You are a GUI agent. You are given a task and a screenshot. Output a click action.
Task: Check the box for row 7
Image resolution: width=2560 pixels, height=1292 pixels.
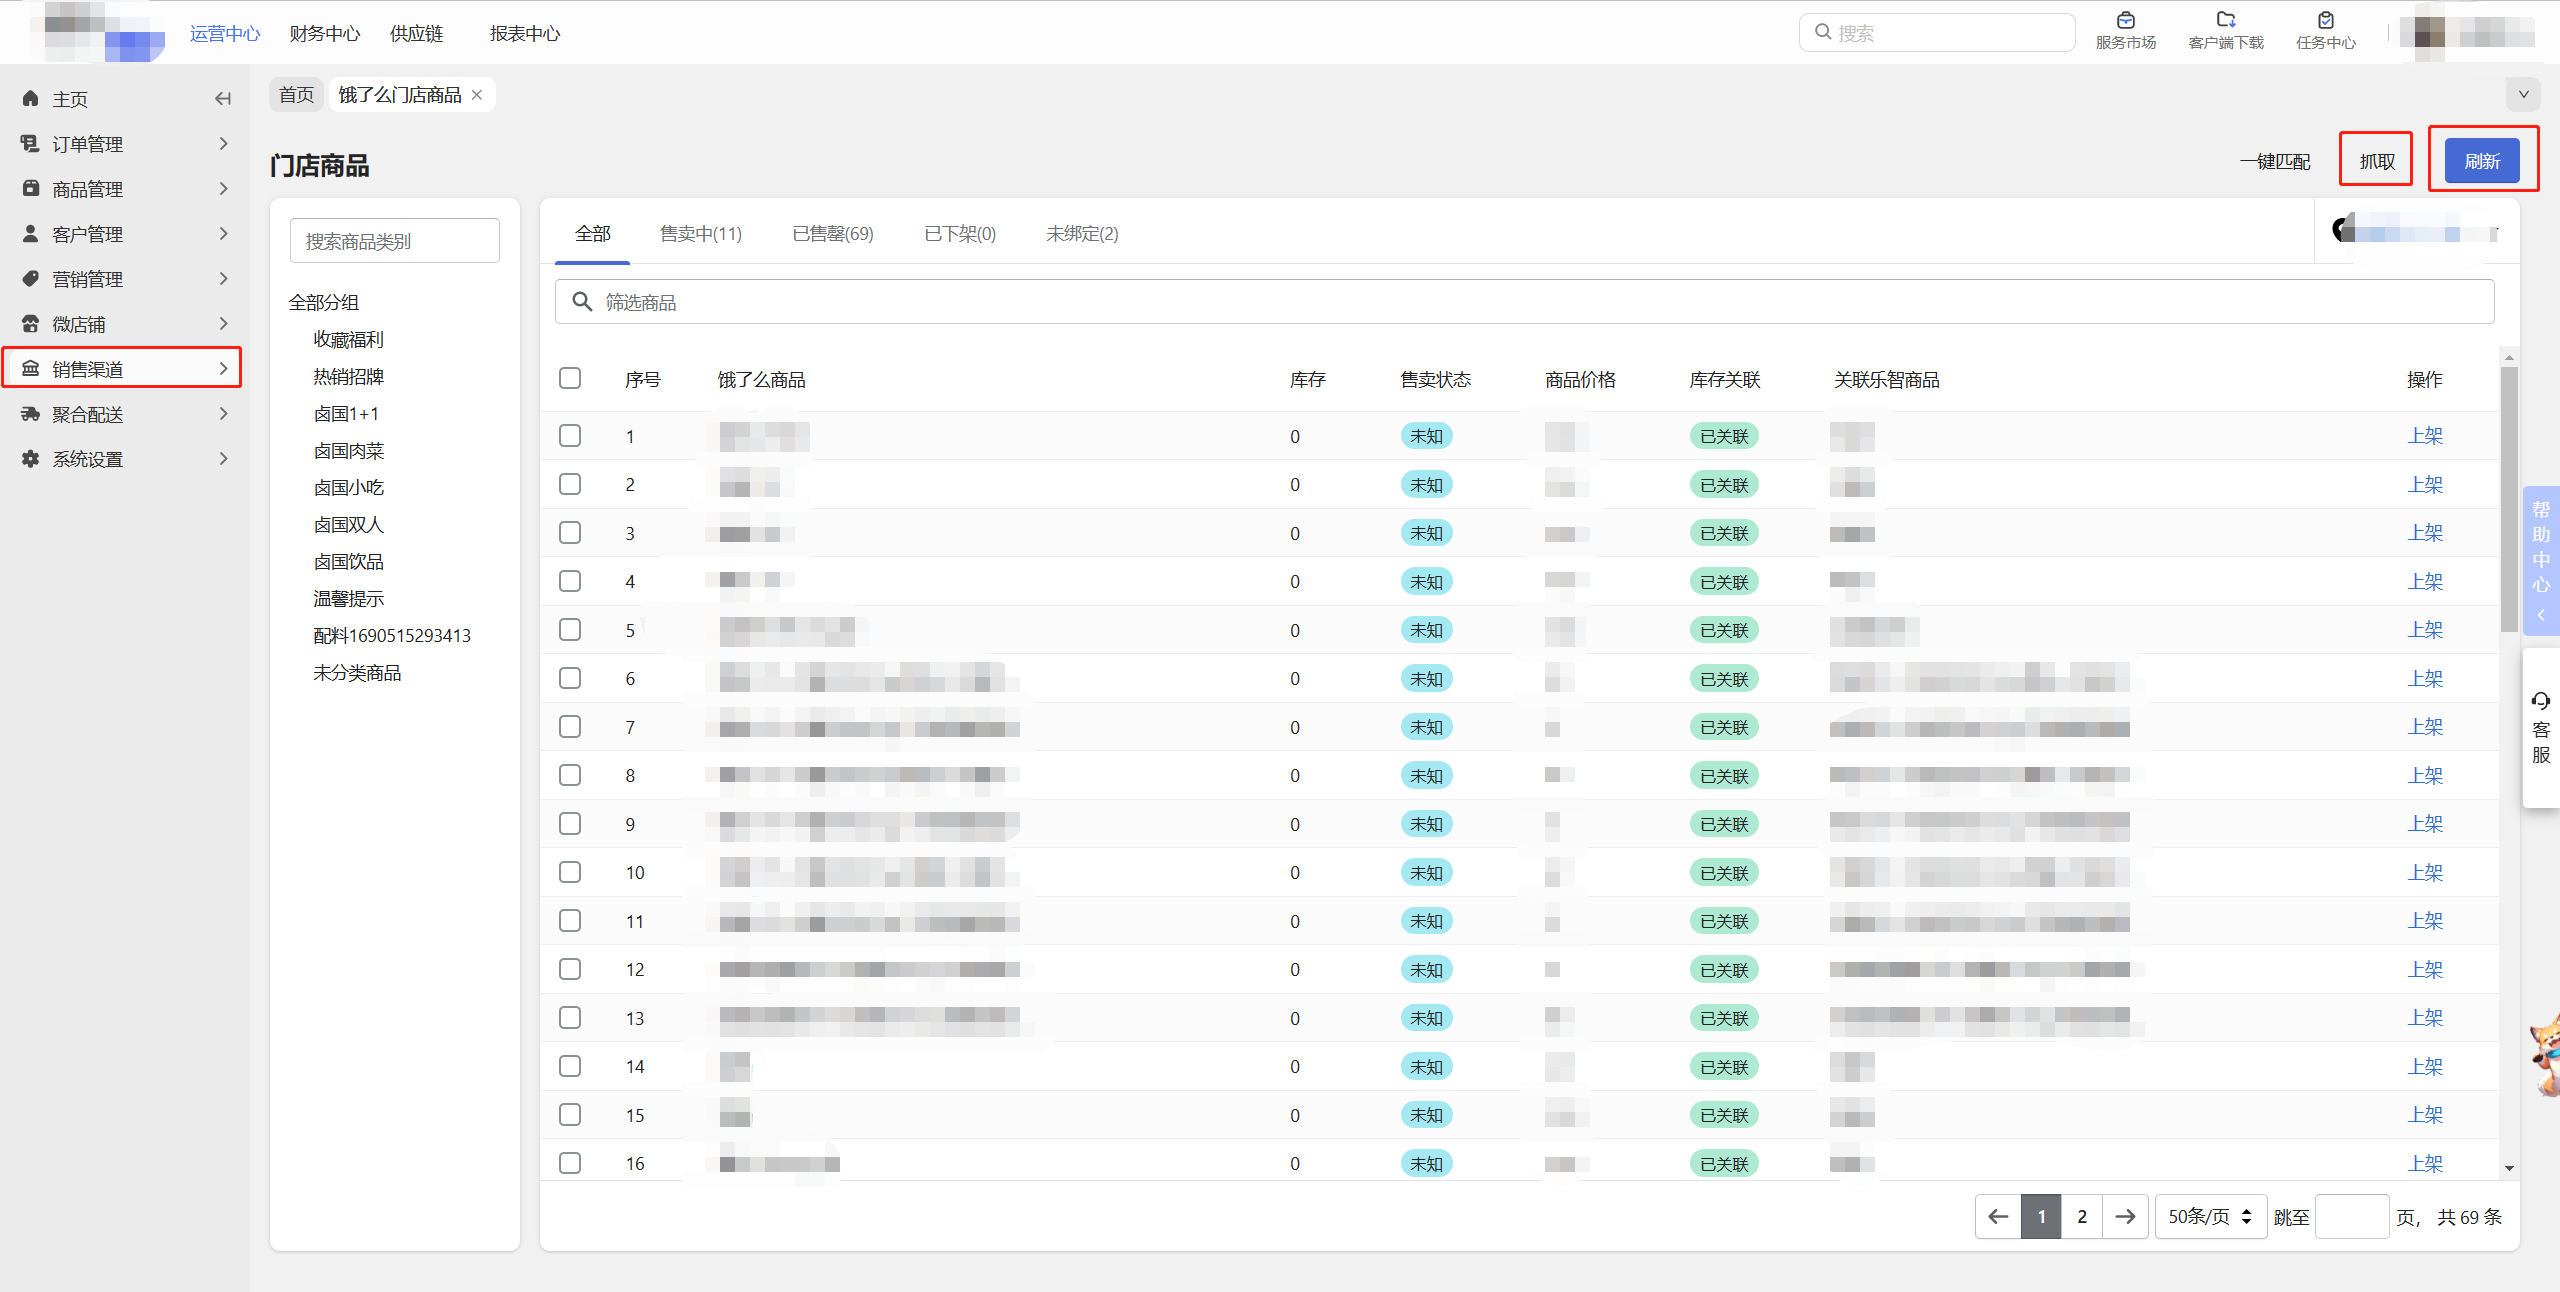pyautogui.click(x=570, y=727)
